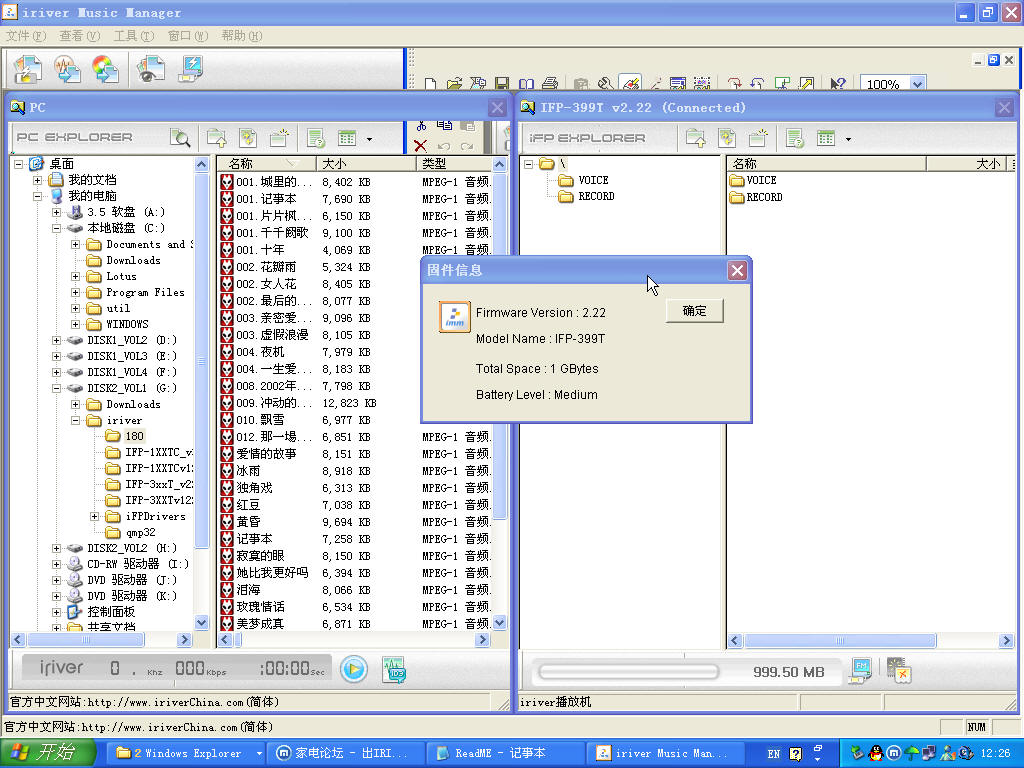The width and height of the screenshot is (1024, 768).
Task: Expand DISK1_VOL2 (D:) drive node
Action: coord(56,340)
